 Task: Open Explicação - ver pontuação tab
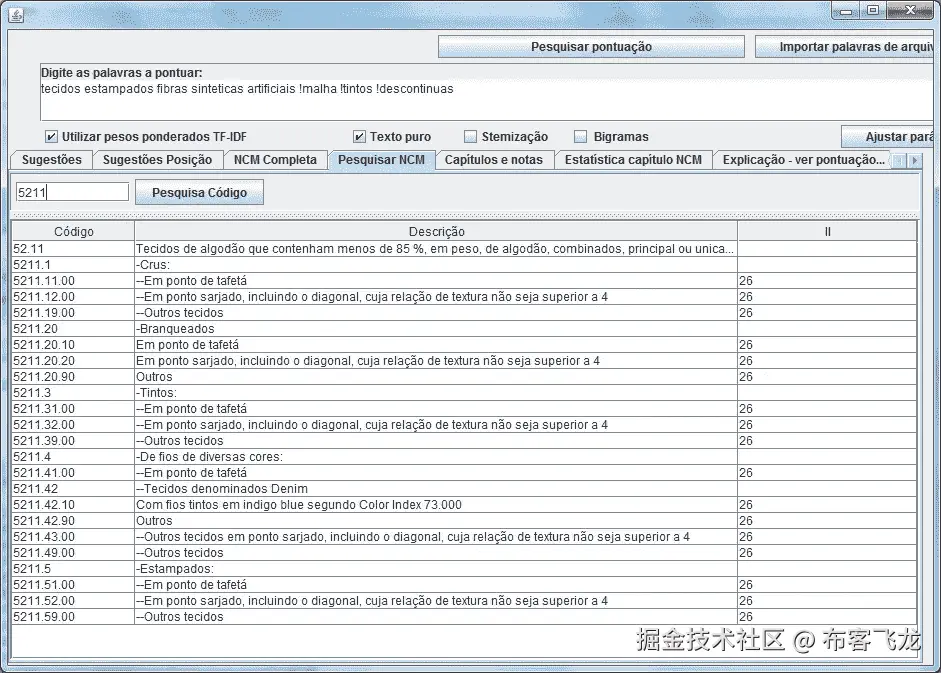803,160
